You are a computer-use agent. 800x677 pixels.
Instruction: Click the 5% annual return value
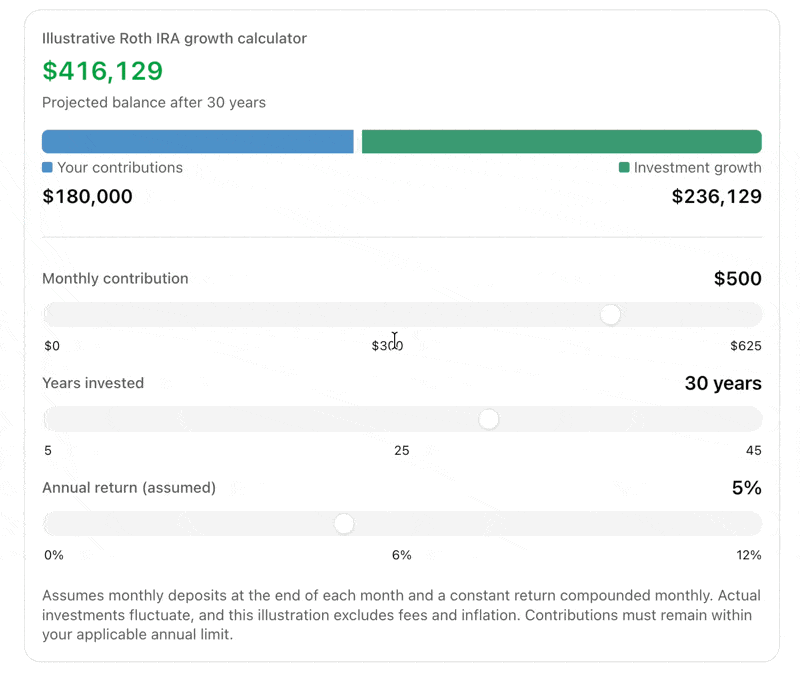click(746, 488)
